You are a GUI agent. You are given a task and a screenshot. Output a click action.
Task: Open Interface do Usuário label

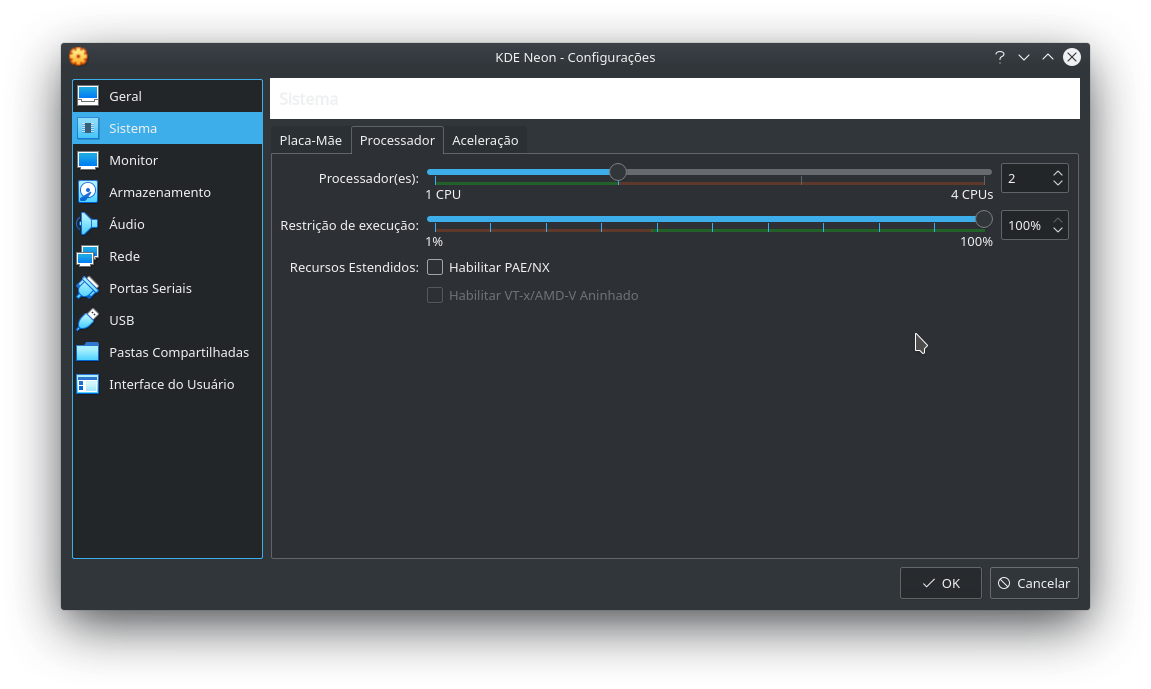click(172, 384)
